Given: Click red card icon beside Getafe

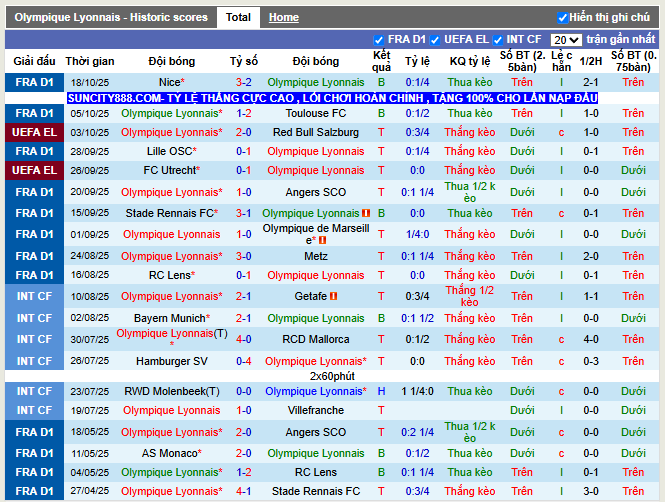Looking at the screenshot, I should [333, 297].
